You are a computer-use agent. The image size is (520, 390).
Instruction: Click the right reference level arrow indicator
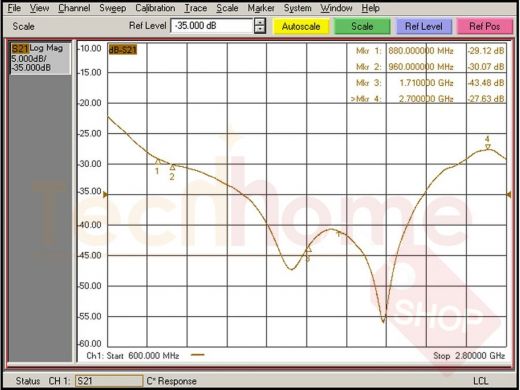509,194
